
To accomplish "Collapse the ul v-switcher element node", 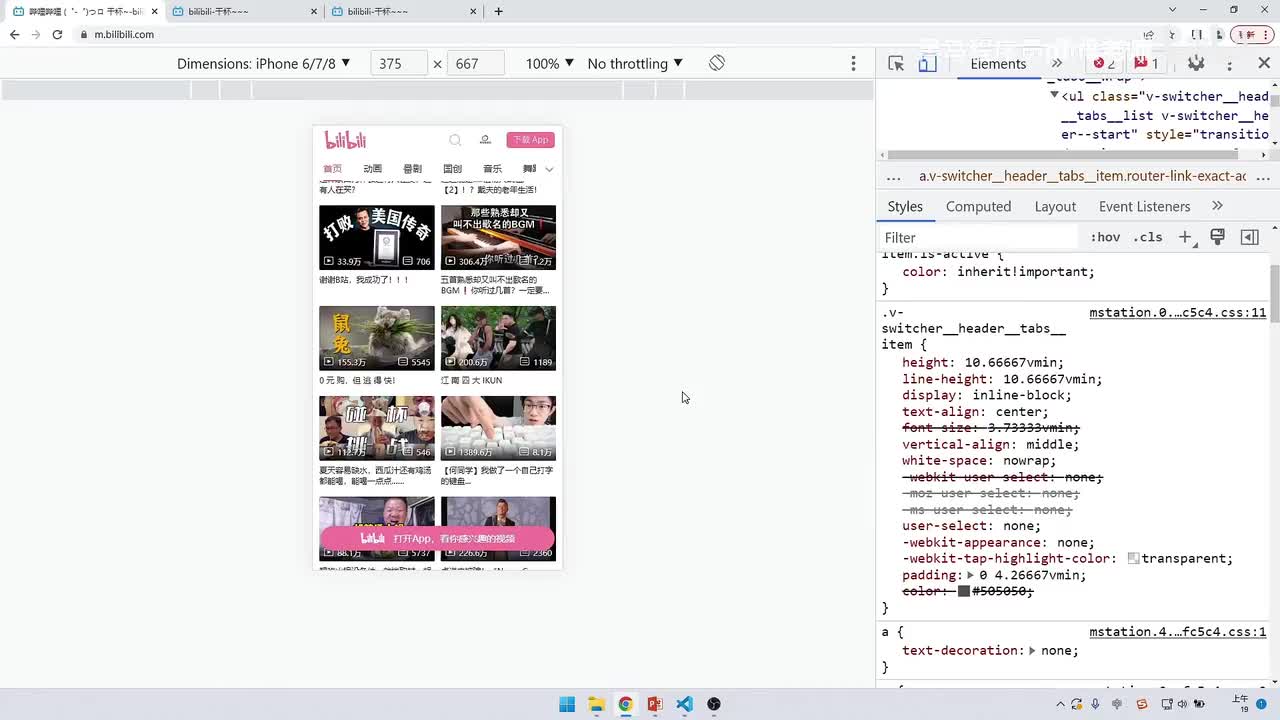I will (1054, 96).
